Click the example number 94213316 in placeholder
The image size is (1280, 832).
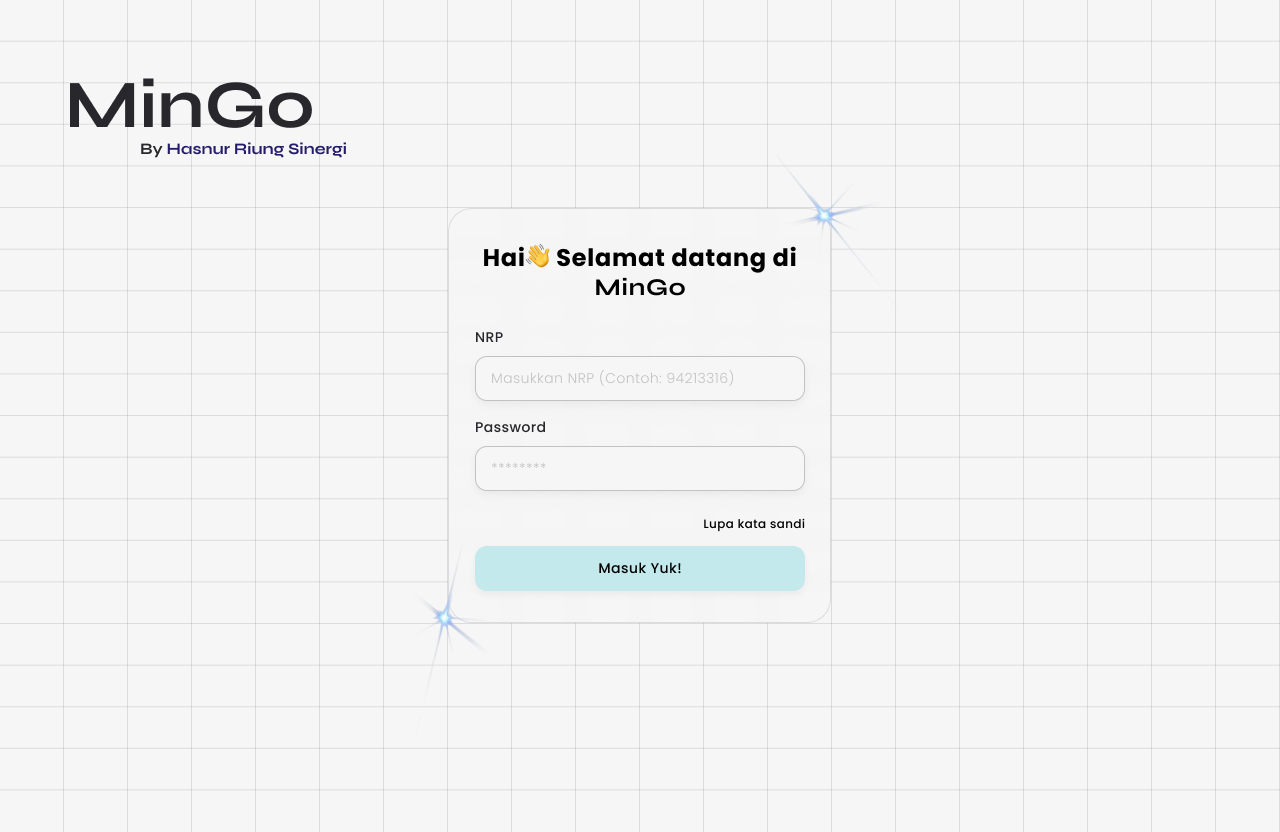pos(698,378)
